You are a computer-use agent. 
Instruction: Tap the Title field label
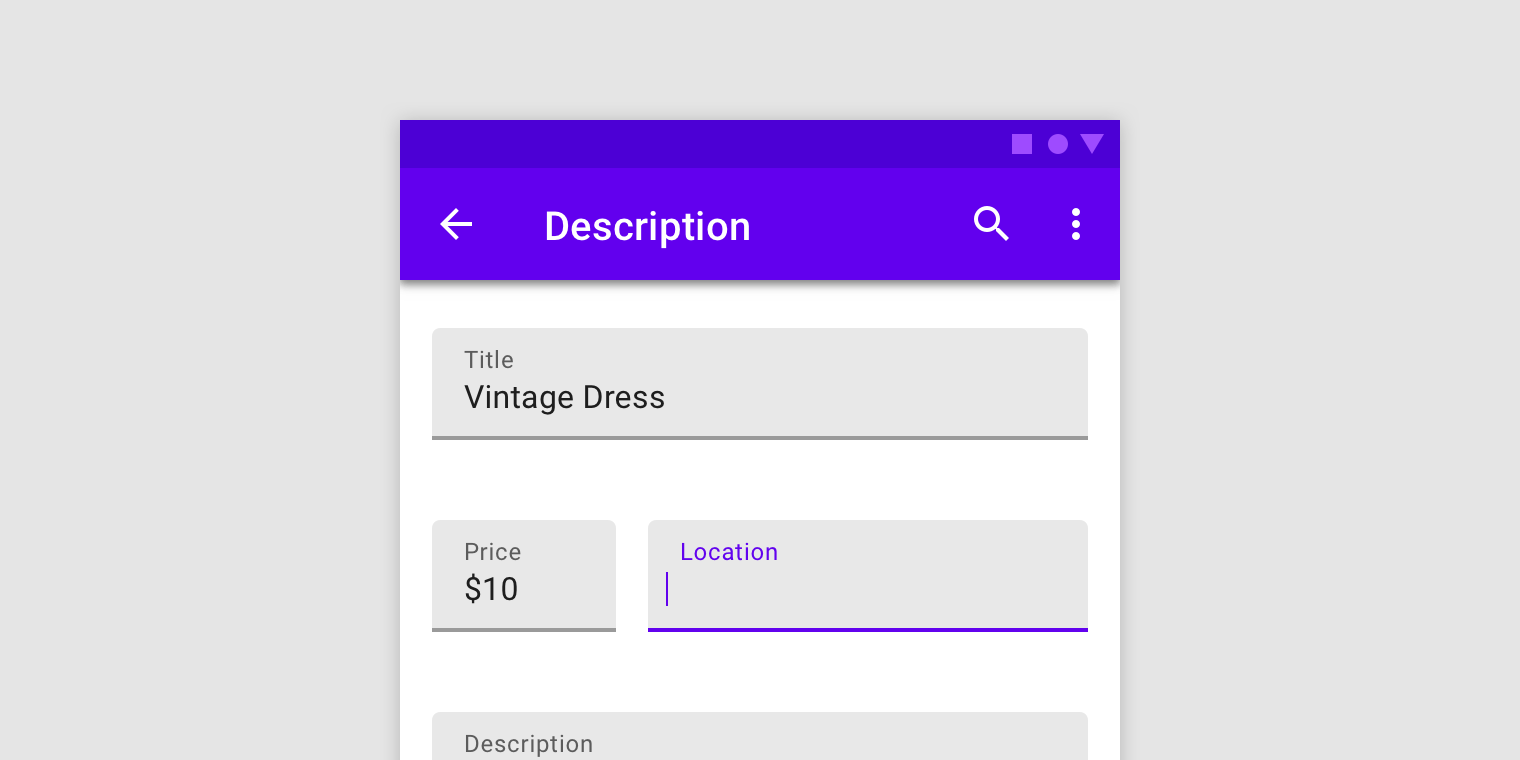[x=488, y=360]
